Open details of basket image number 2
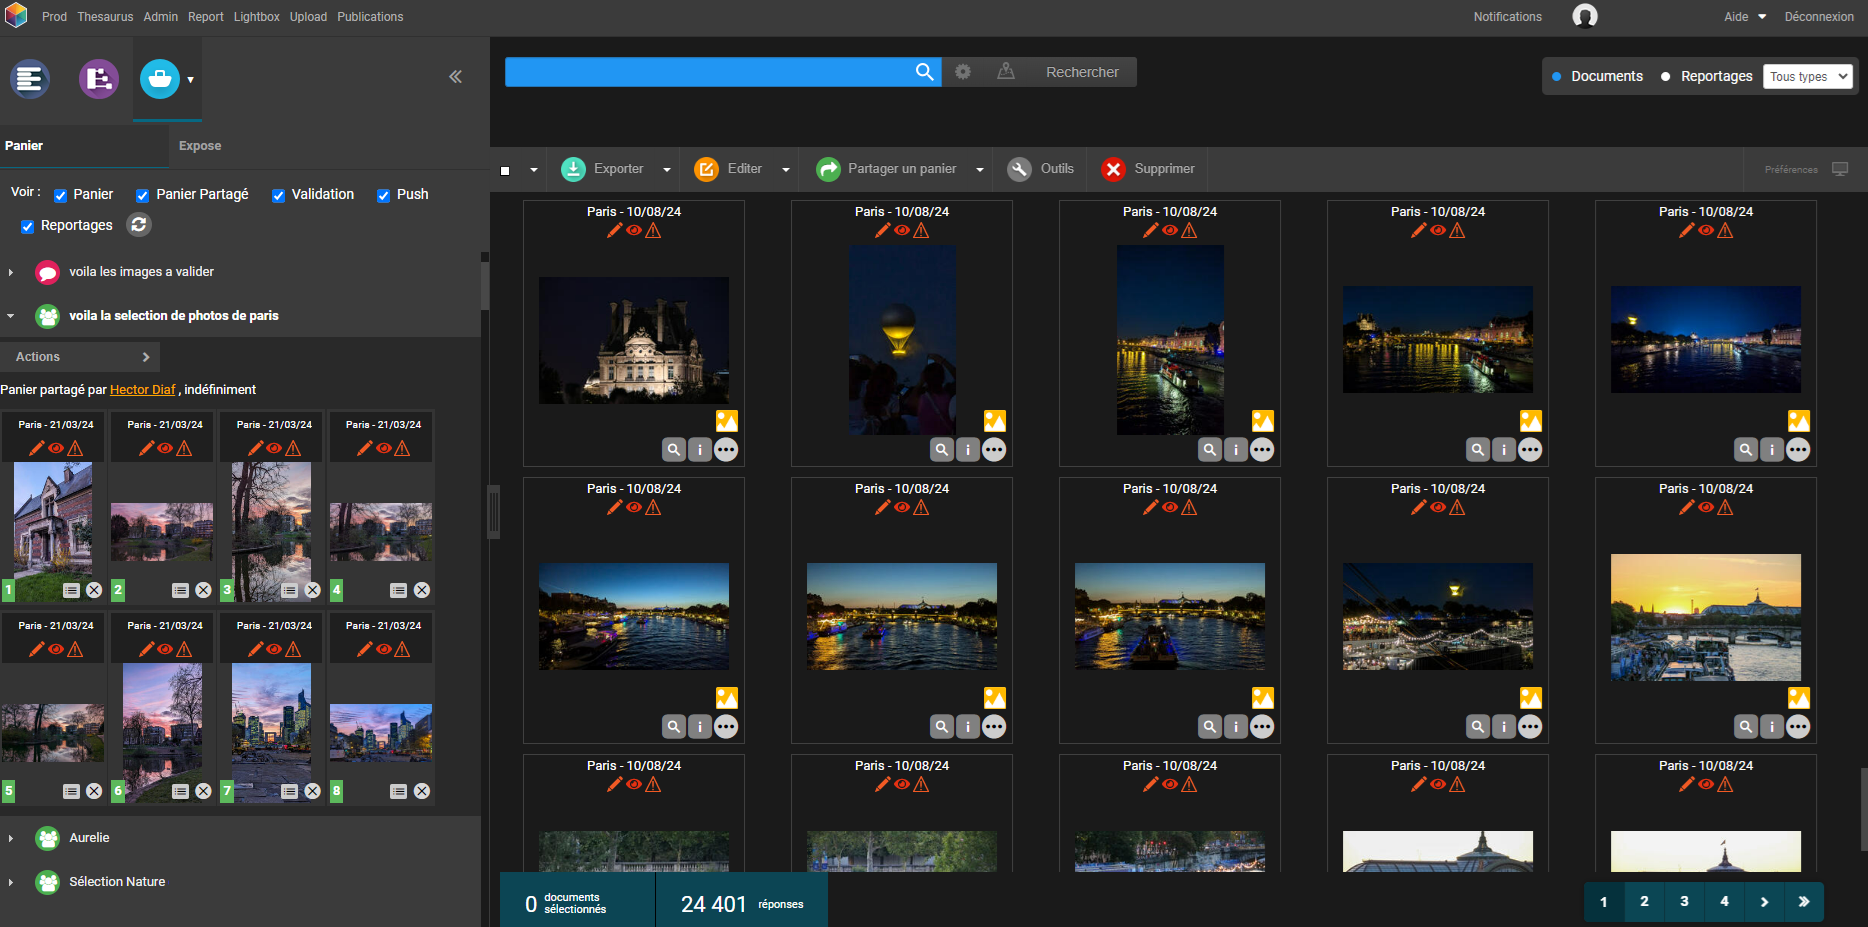This screenshot has height=927, width=1868. point(180,590)
